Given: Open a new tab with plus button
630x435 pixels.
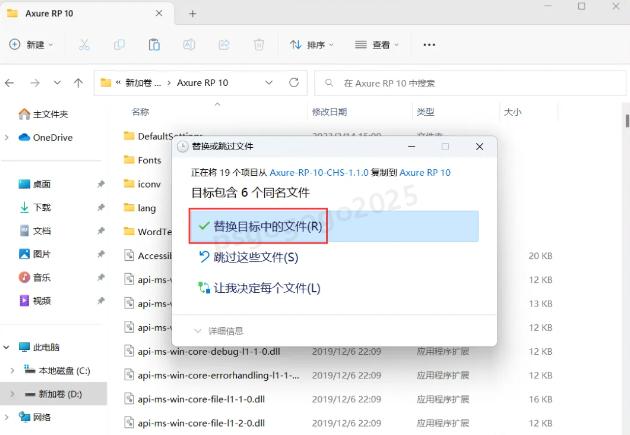Looking at the screenshot, I should [x=192, y=14].
